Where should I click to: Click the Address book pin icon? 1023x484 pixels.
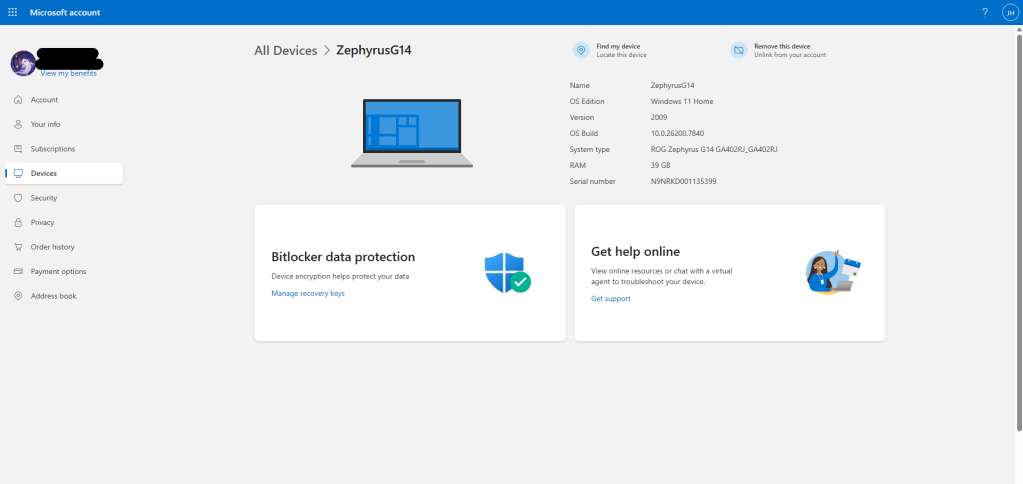(18, 296)
